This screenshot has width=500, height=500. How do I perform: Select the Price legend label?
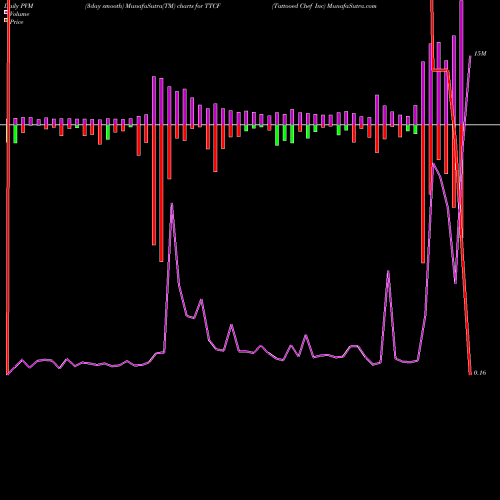tap(16, 22)
